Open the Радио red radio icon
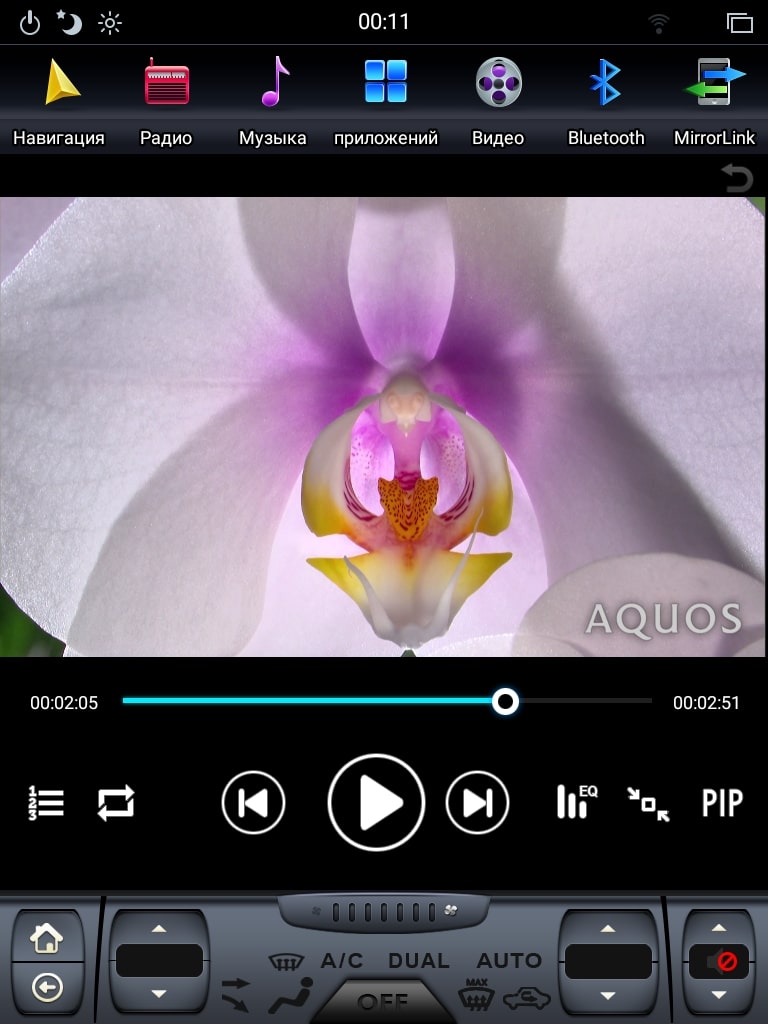 [x=167, y=82]
